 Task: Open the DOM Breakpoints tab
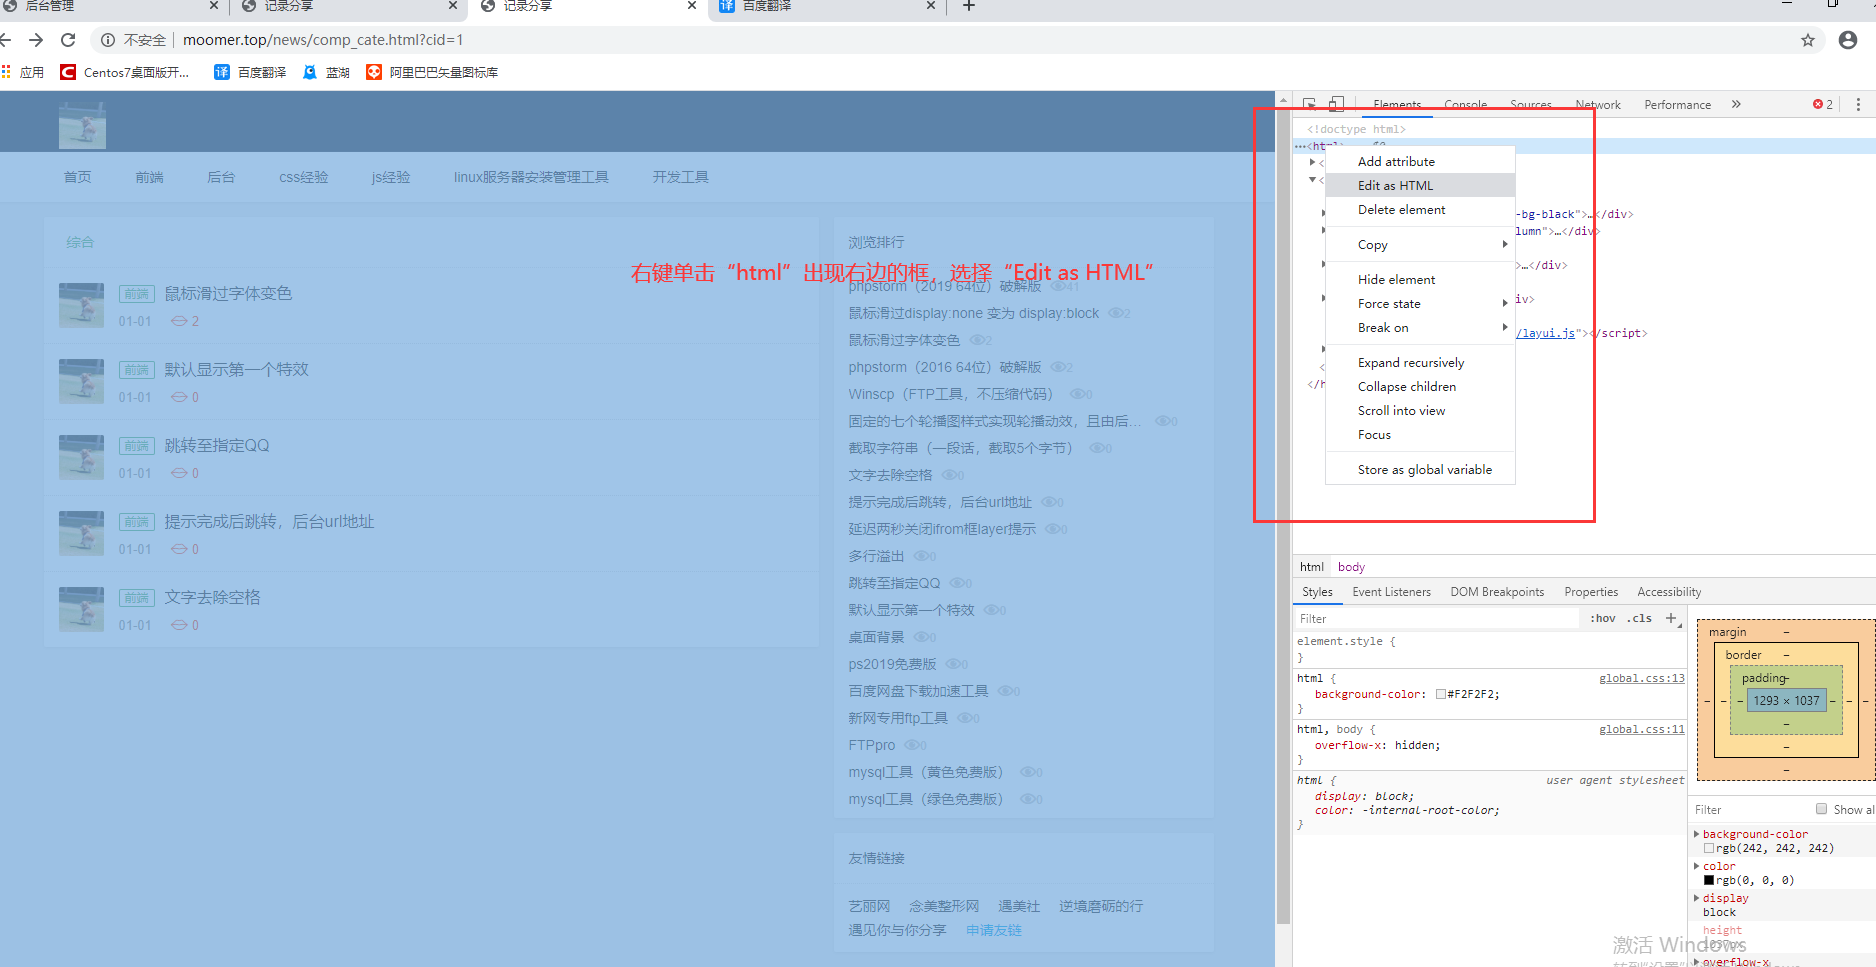tap(1497, 592)
